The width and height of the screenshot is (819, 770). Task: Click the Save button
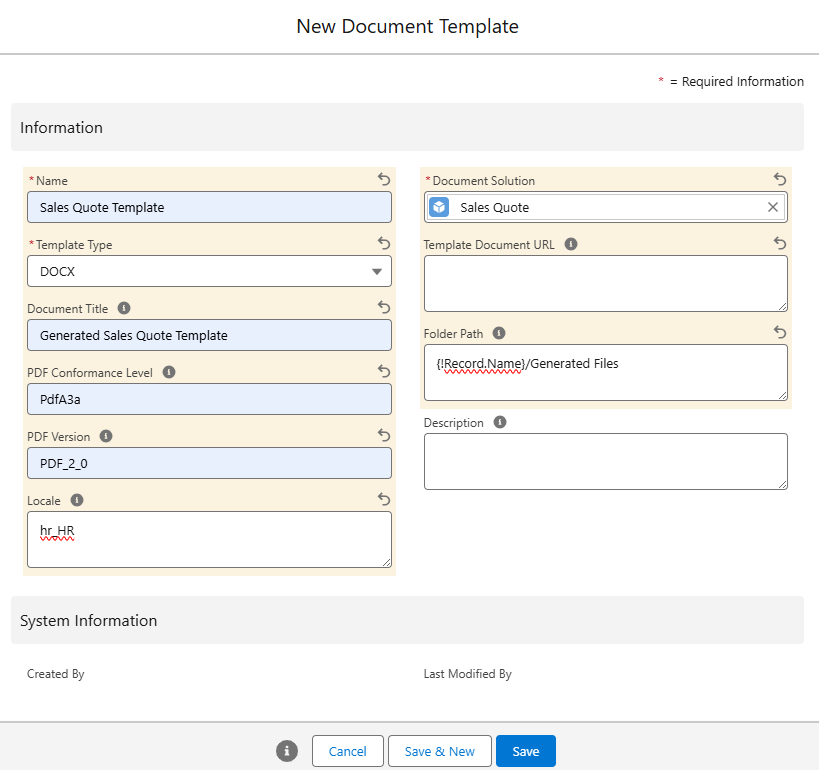pyautogui.click(x=525, y=751)
